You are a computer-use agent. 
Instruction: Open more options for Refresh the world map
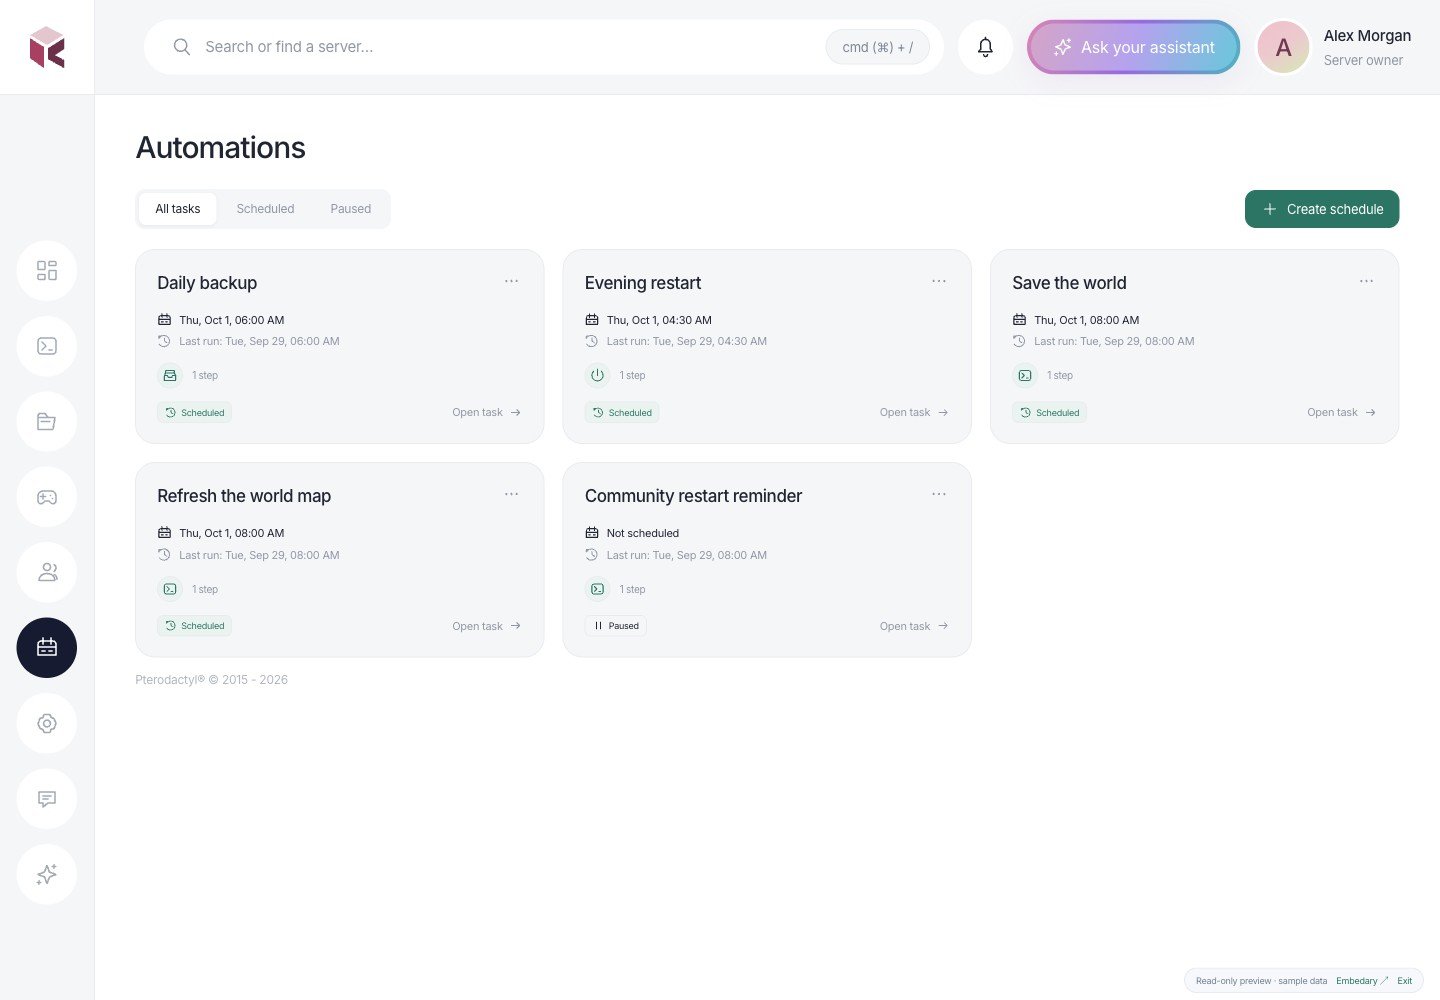512,494
